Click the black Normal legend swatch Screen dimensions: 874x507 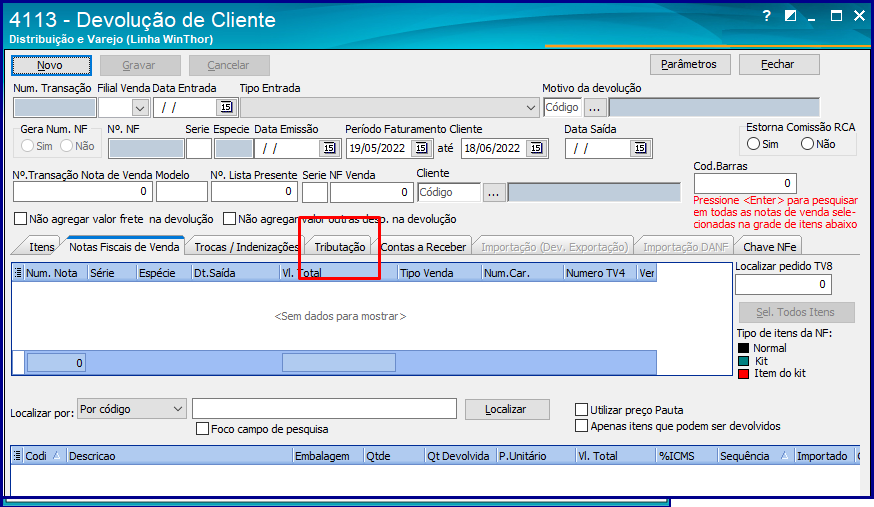click(743, 348)
